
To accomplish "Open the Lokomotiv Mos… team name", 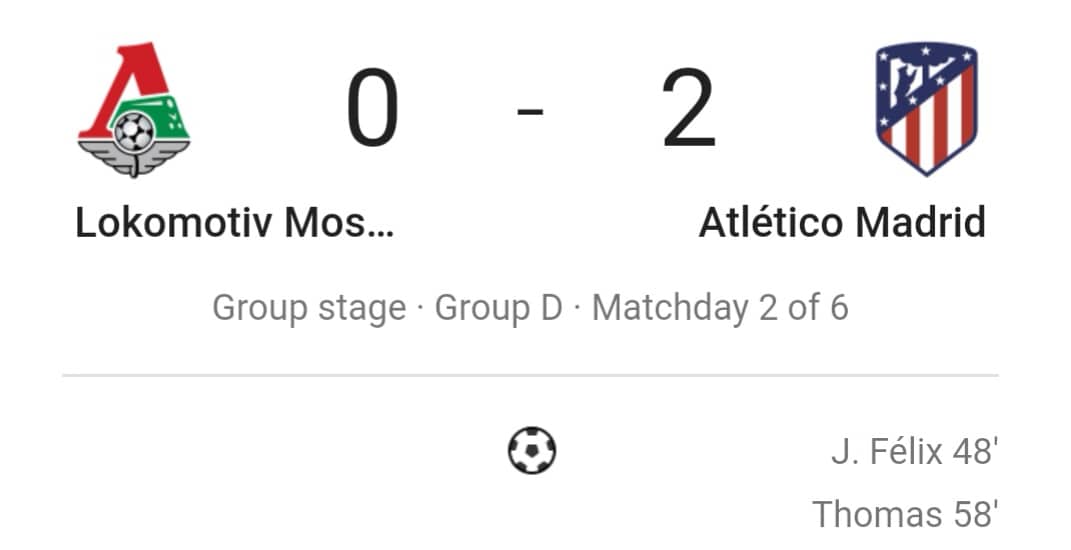I will (235, 223).
